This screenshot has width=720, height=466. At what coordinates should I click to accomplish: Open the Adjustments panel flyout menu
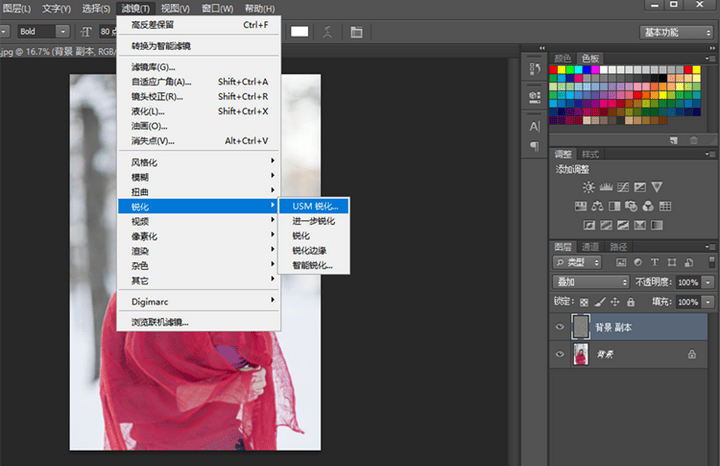click(x=710, y=154)
